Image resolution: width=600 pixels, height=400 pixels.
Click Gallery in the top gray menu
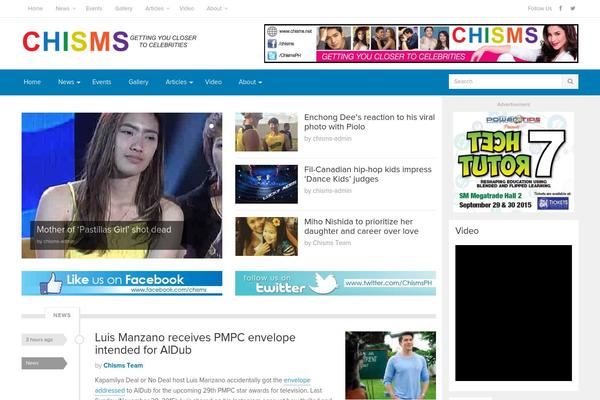[x=124, y=8]
